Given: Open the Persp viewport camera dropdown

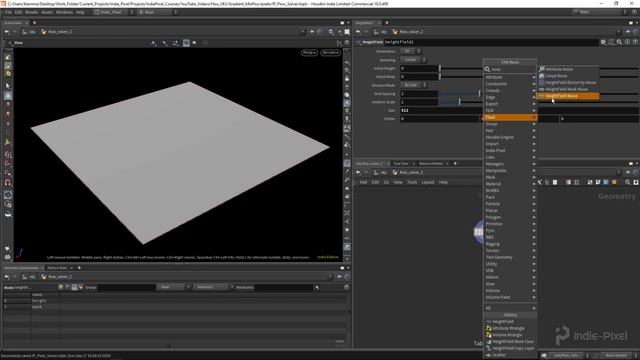Looking at the screenshot, I should click(x=309, y=53).
